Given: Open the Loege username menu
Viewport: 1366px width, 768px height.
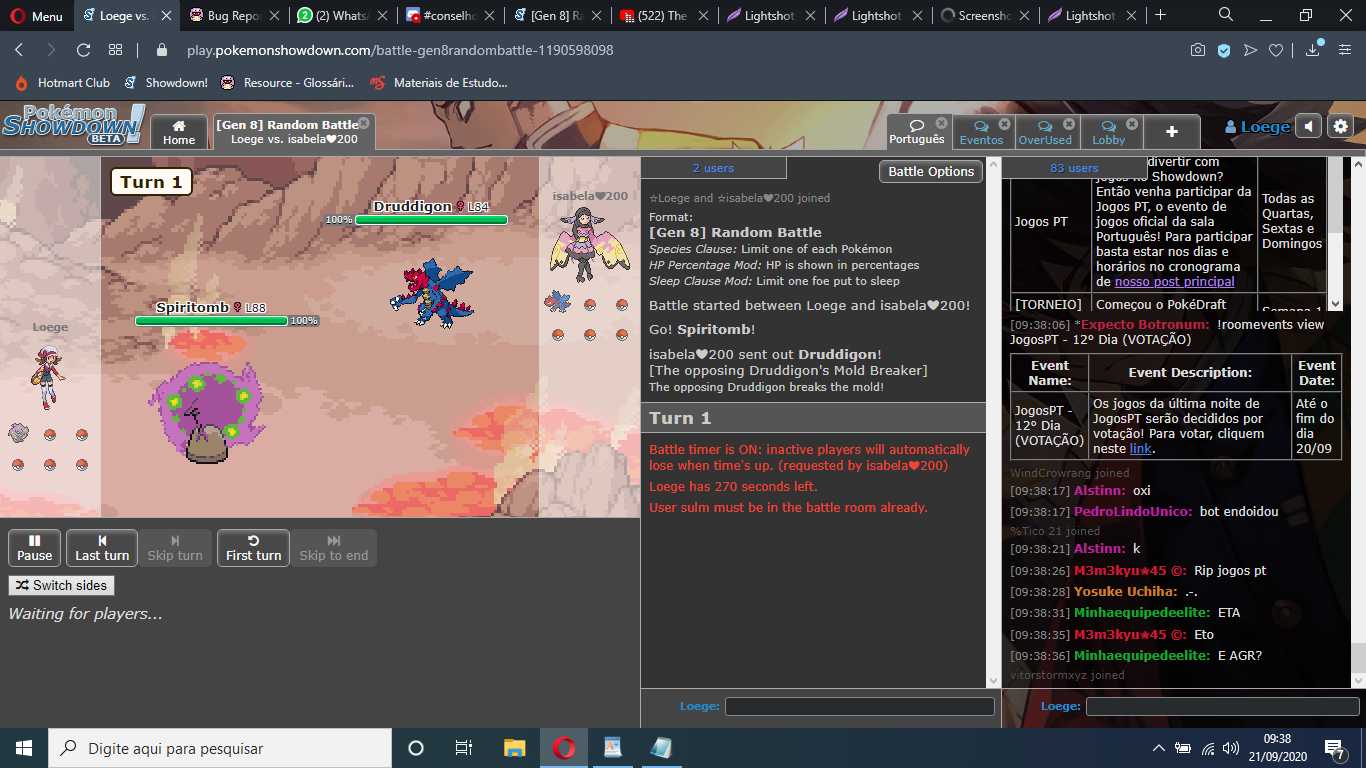Looking at the screenshot, I should pos(1257,127).
